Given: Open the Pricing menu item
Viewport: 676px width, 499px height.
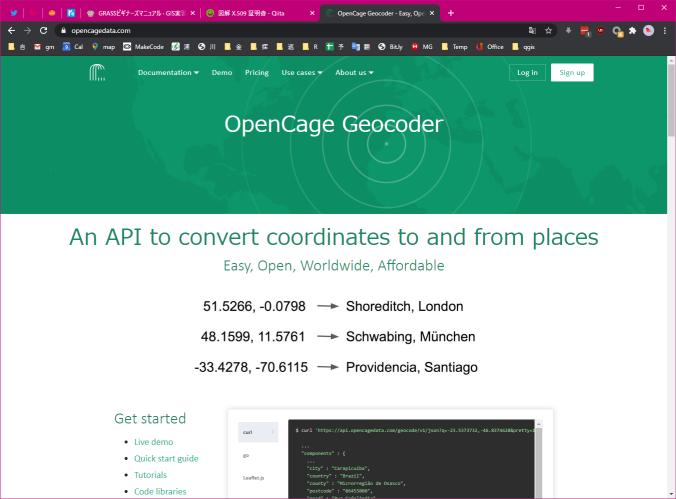Looking at the screenshot, I should click(x=257, y=73).
